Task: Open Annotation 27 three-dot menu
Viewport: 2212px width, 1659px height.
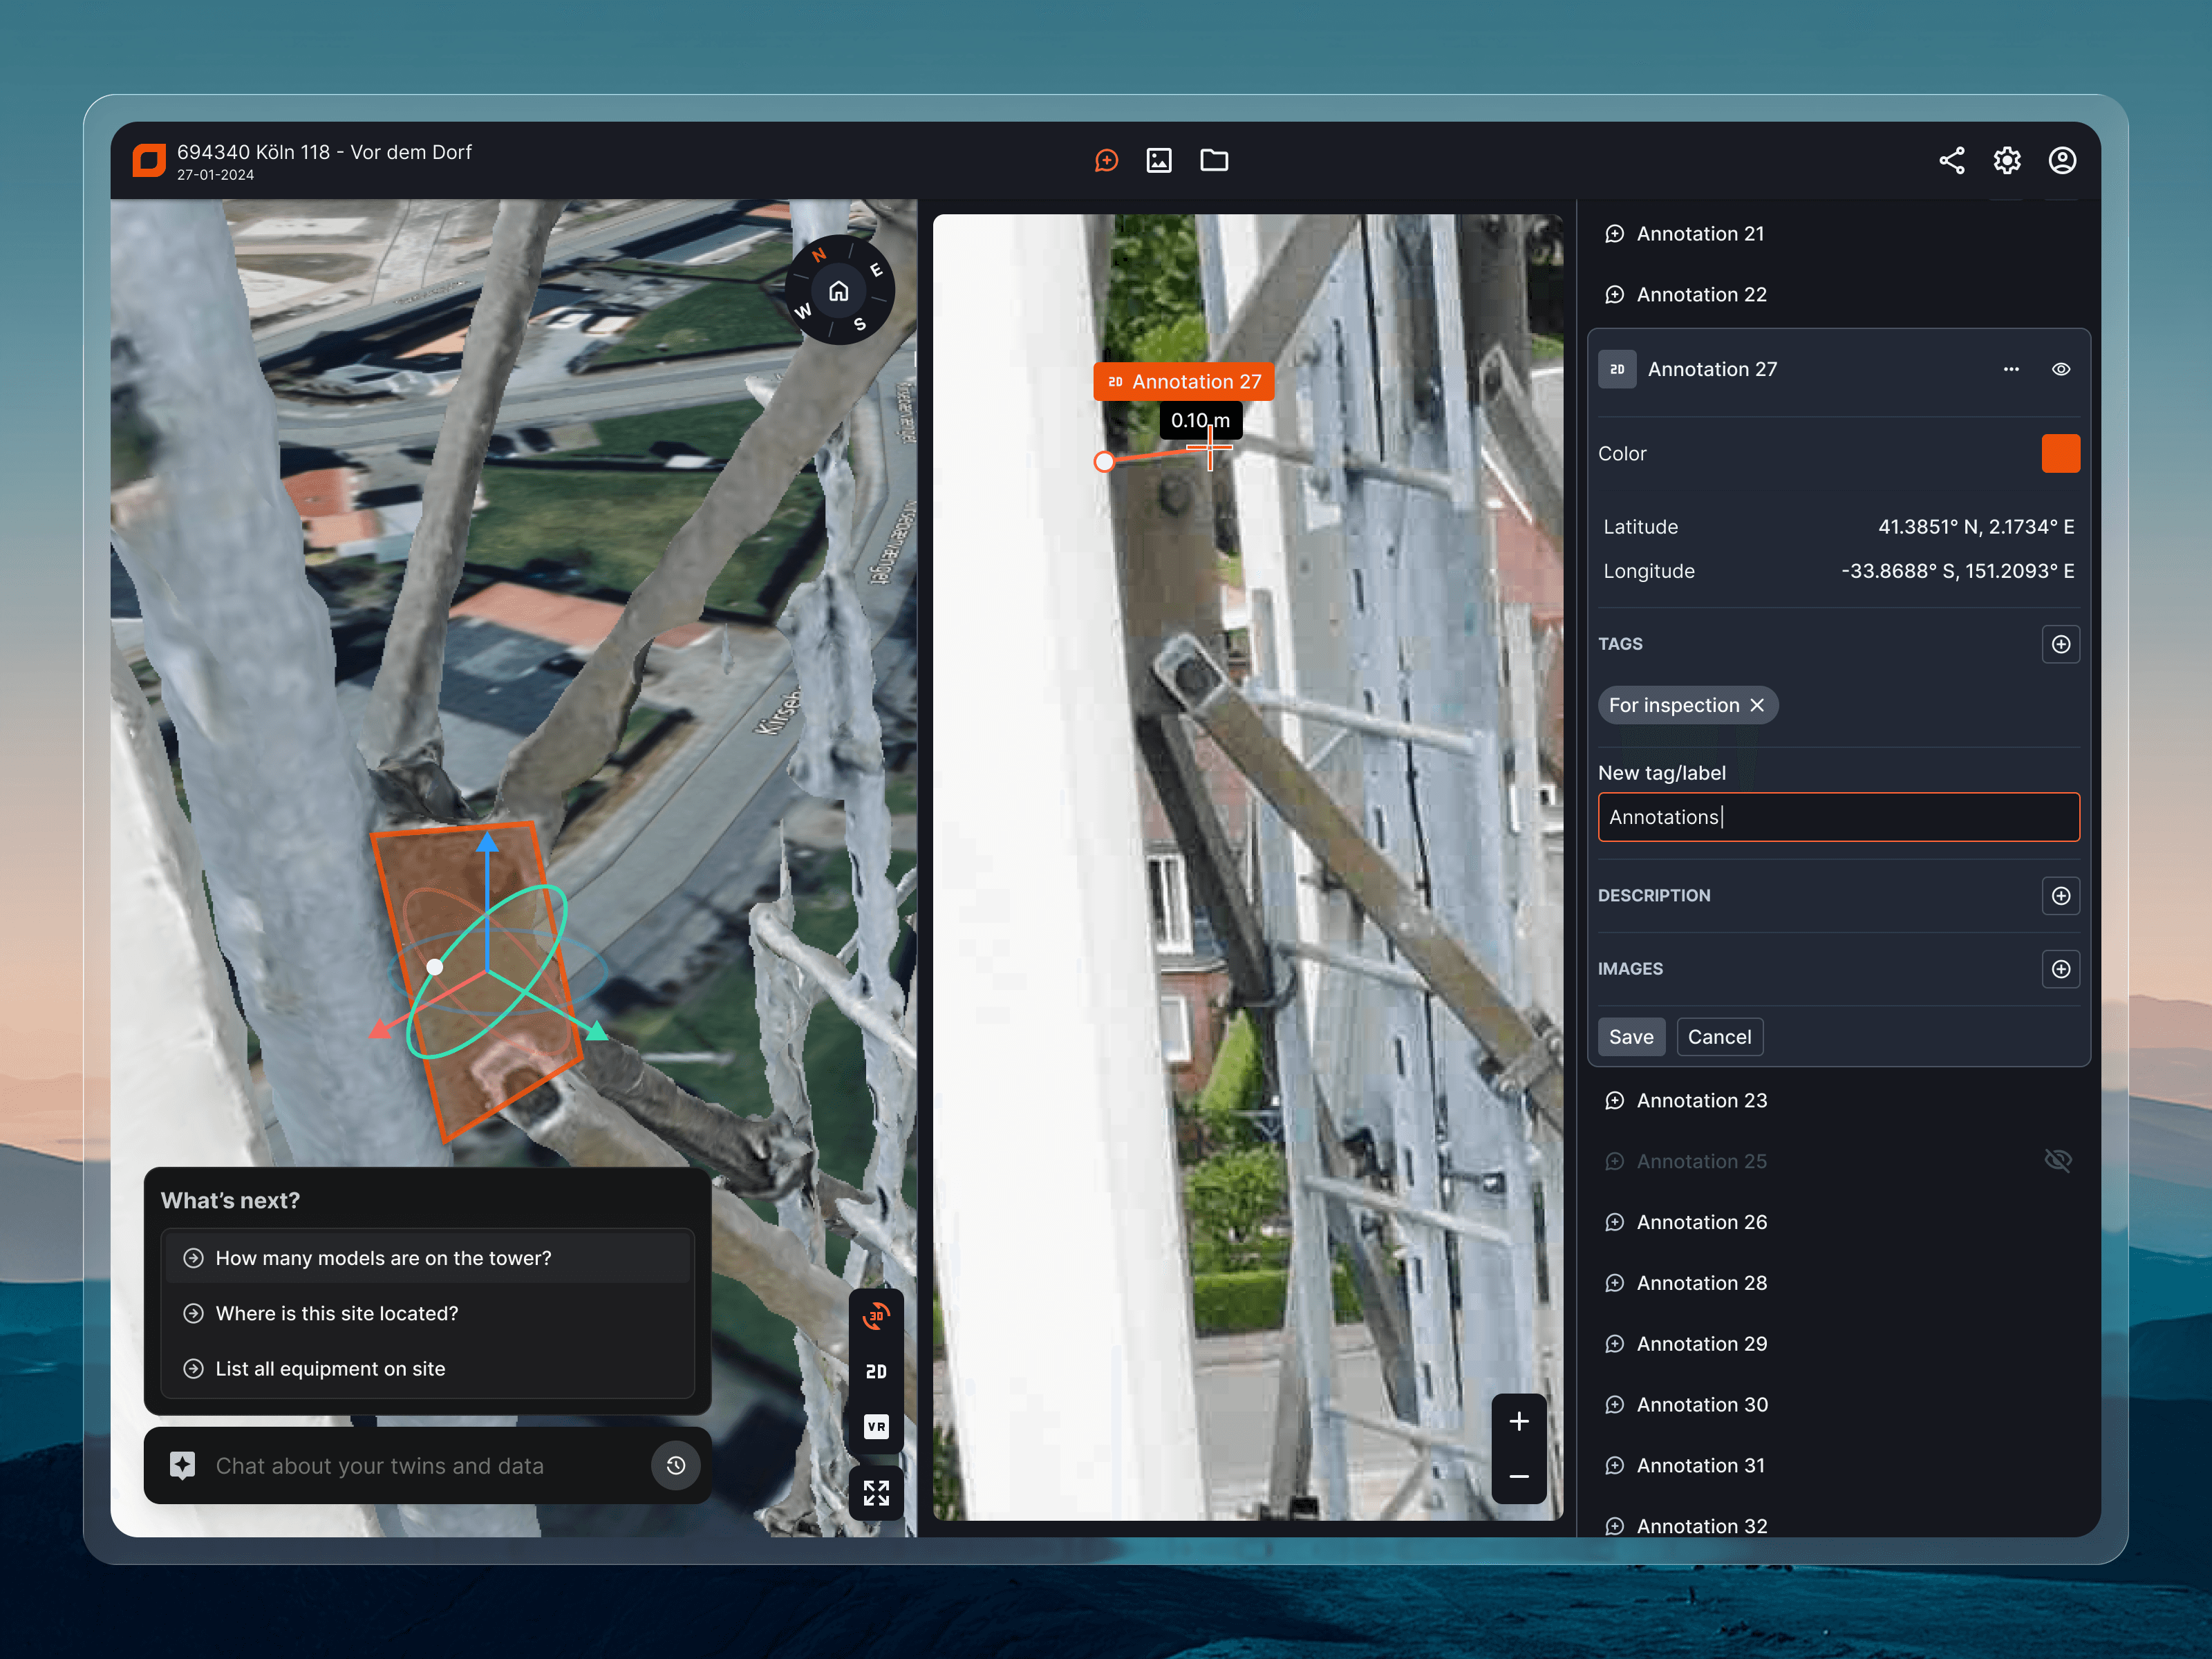Action: coord(2011,369)
